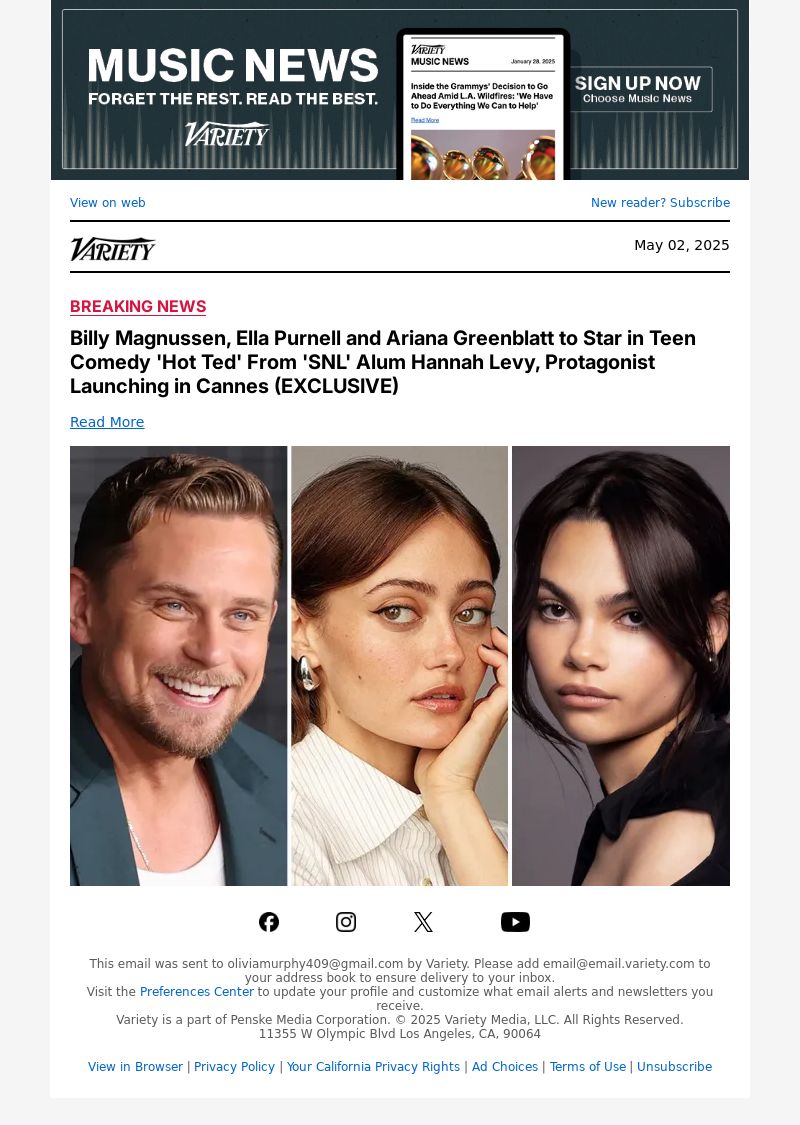The image size is (800, 1125).
Task: Click View in Browser footer link
Action: (x=135, y=1067)
